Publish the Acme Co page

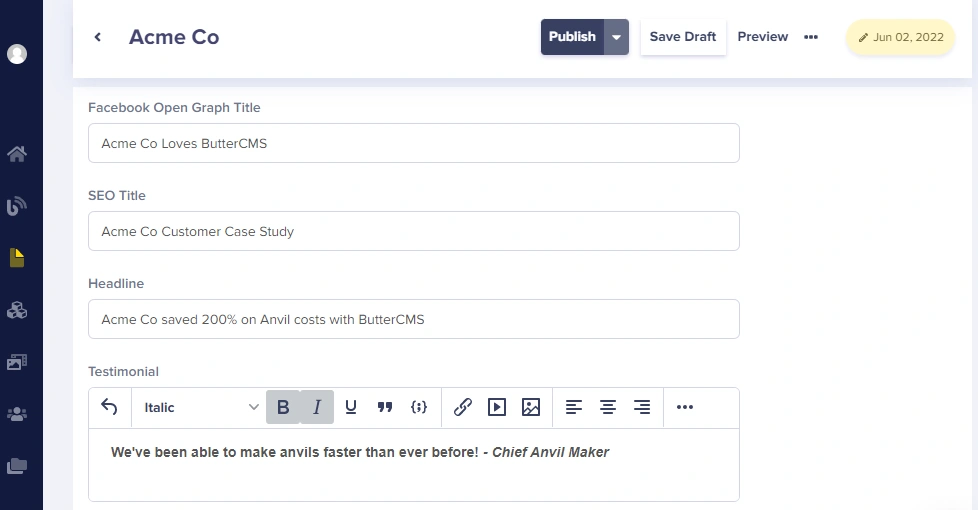[572, 37]
